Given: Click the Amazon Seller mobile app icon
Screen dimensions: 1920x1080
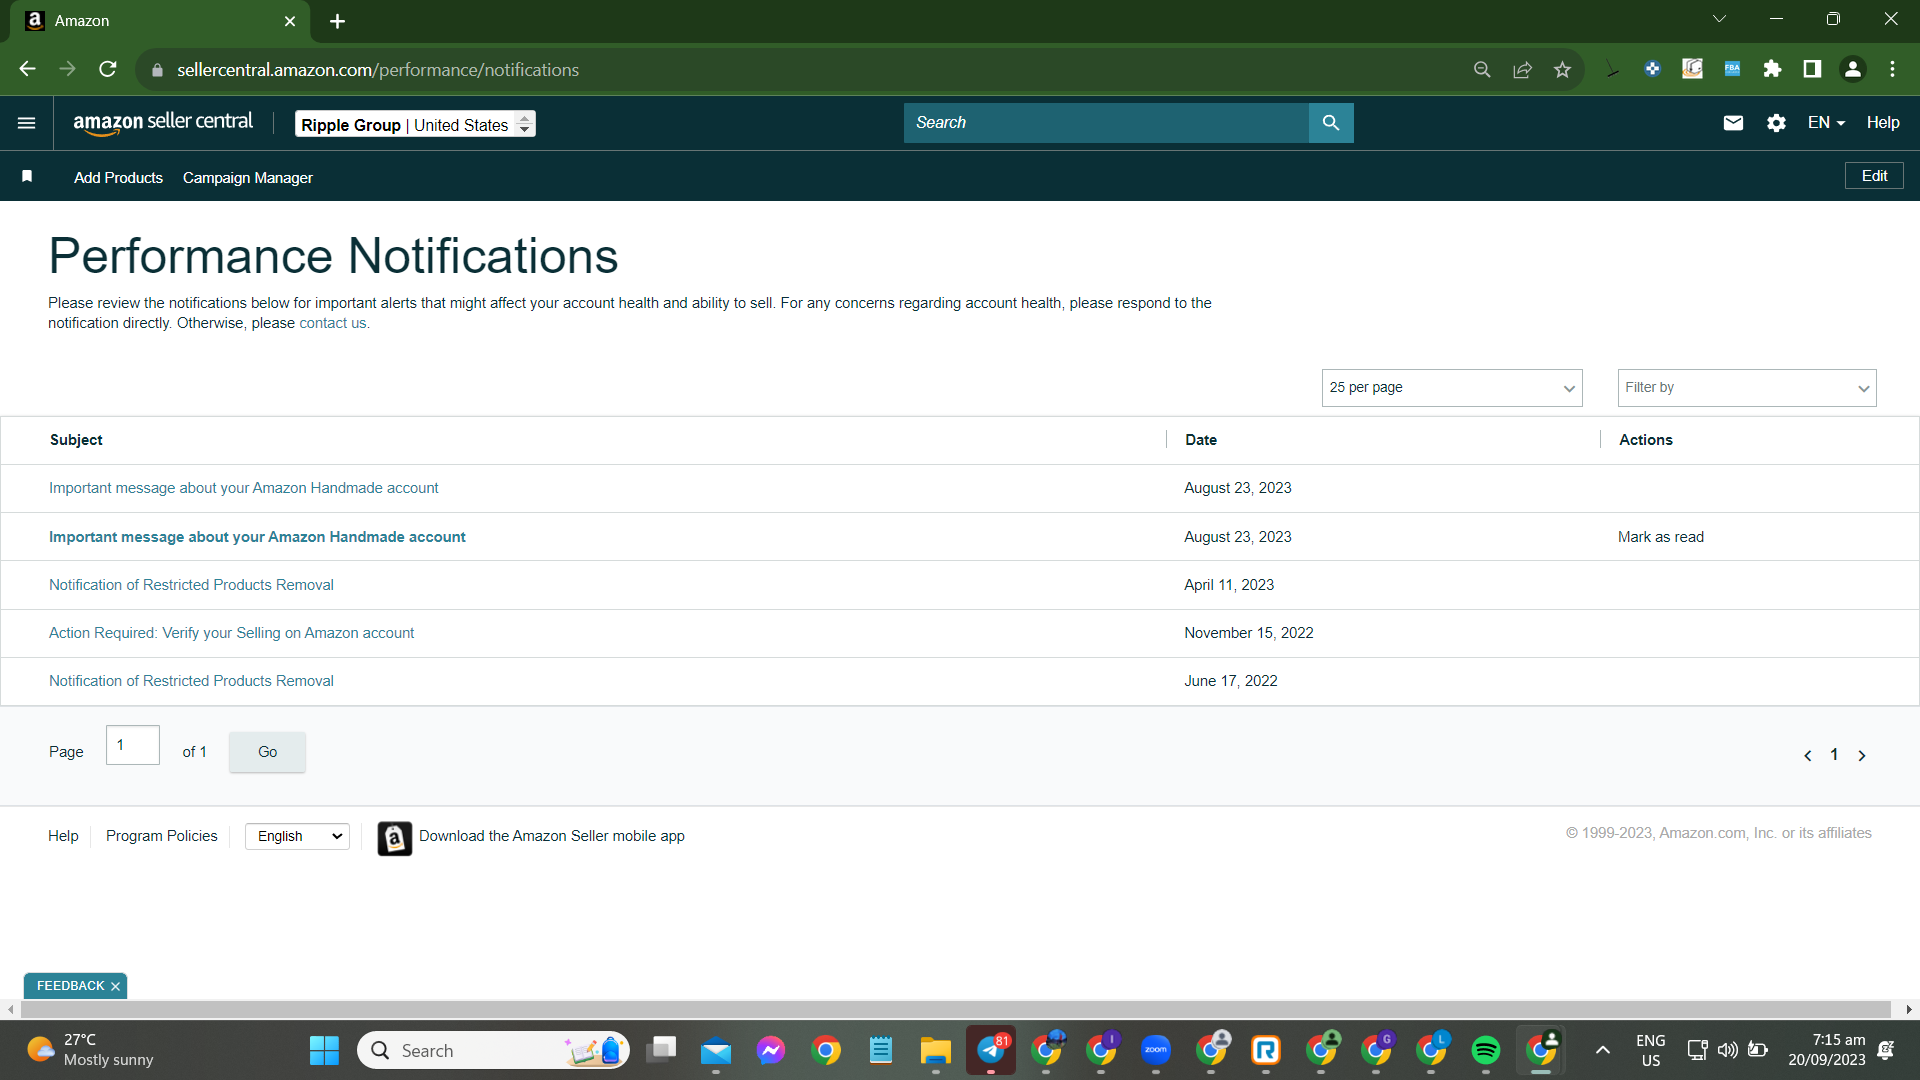Looking at the screenshot, I should pos(395,838).
